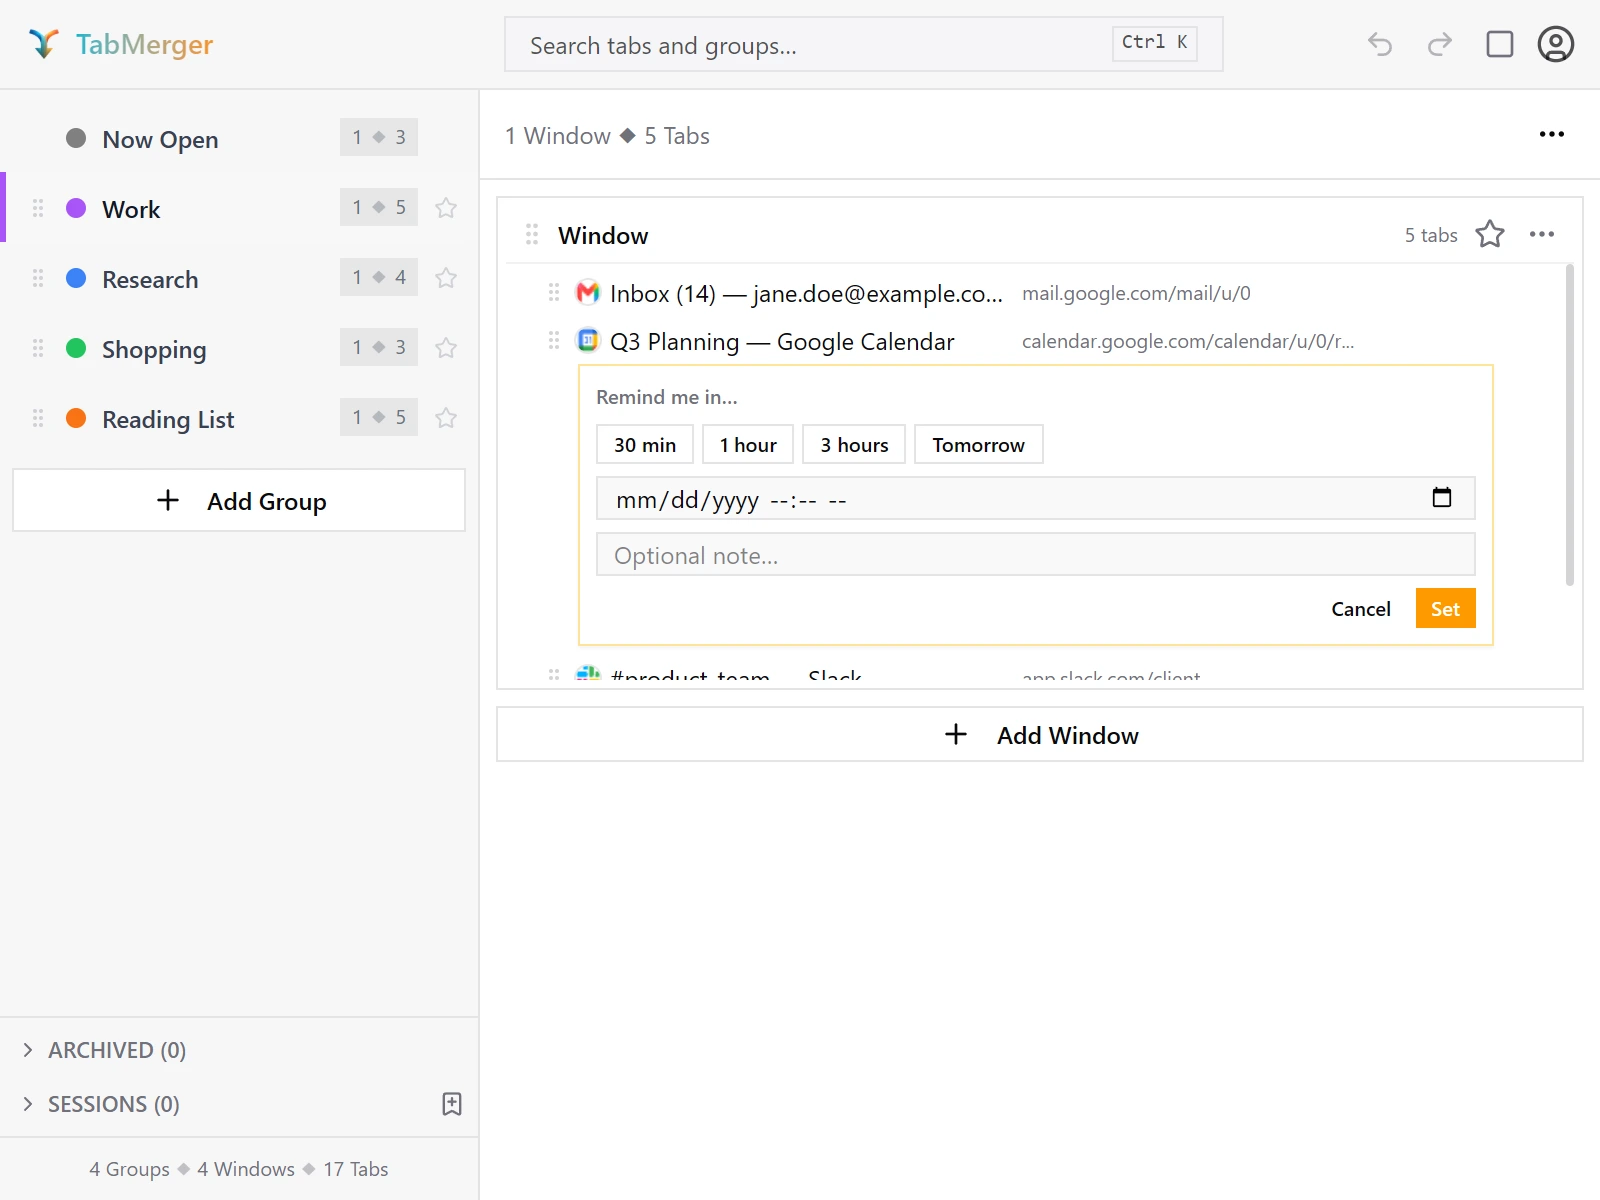Viewport: 1600px width, 1200px height.
Task: Click the redo arrow in header
Action: 1440,44
